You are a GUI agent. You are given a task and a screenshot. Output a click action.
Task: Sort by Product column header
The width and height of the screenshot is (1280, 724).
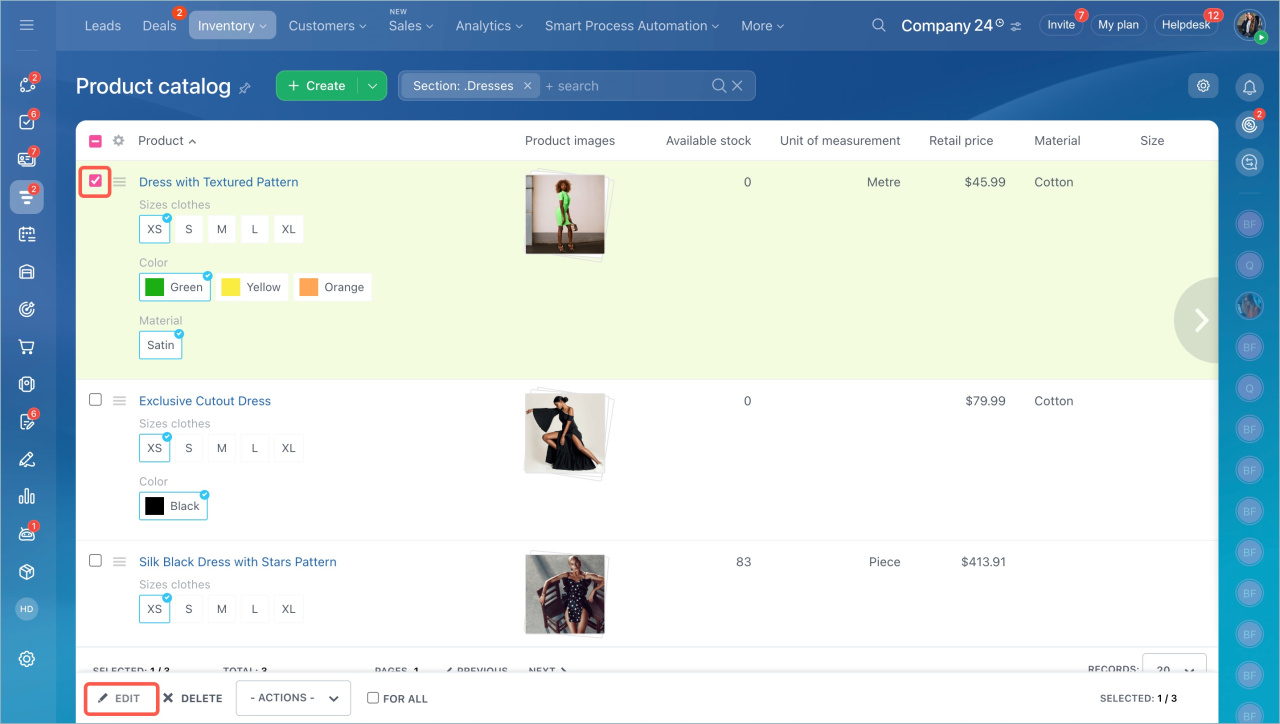[167, 141]
